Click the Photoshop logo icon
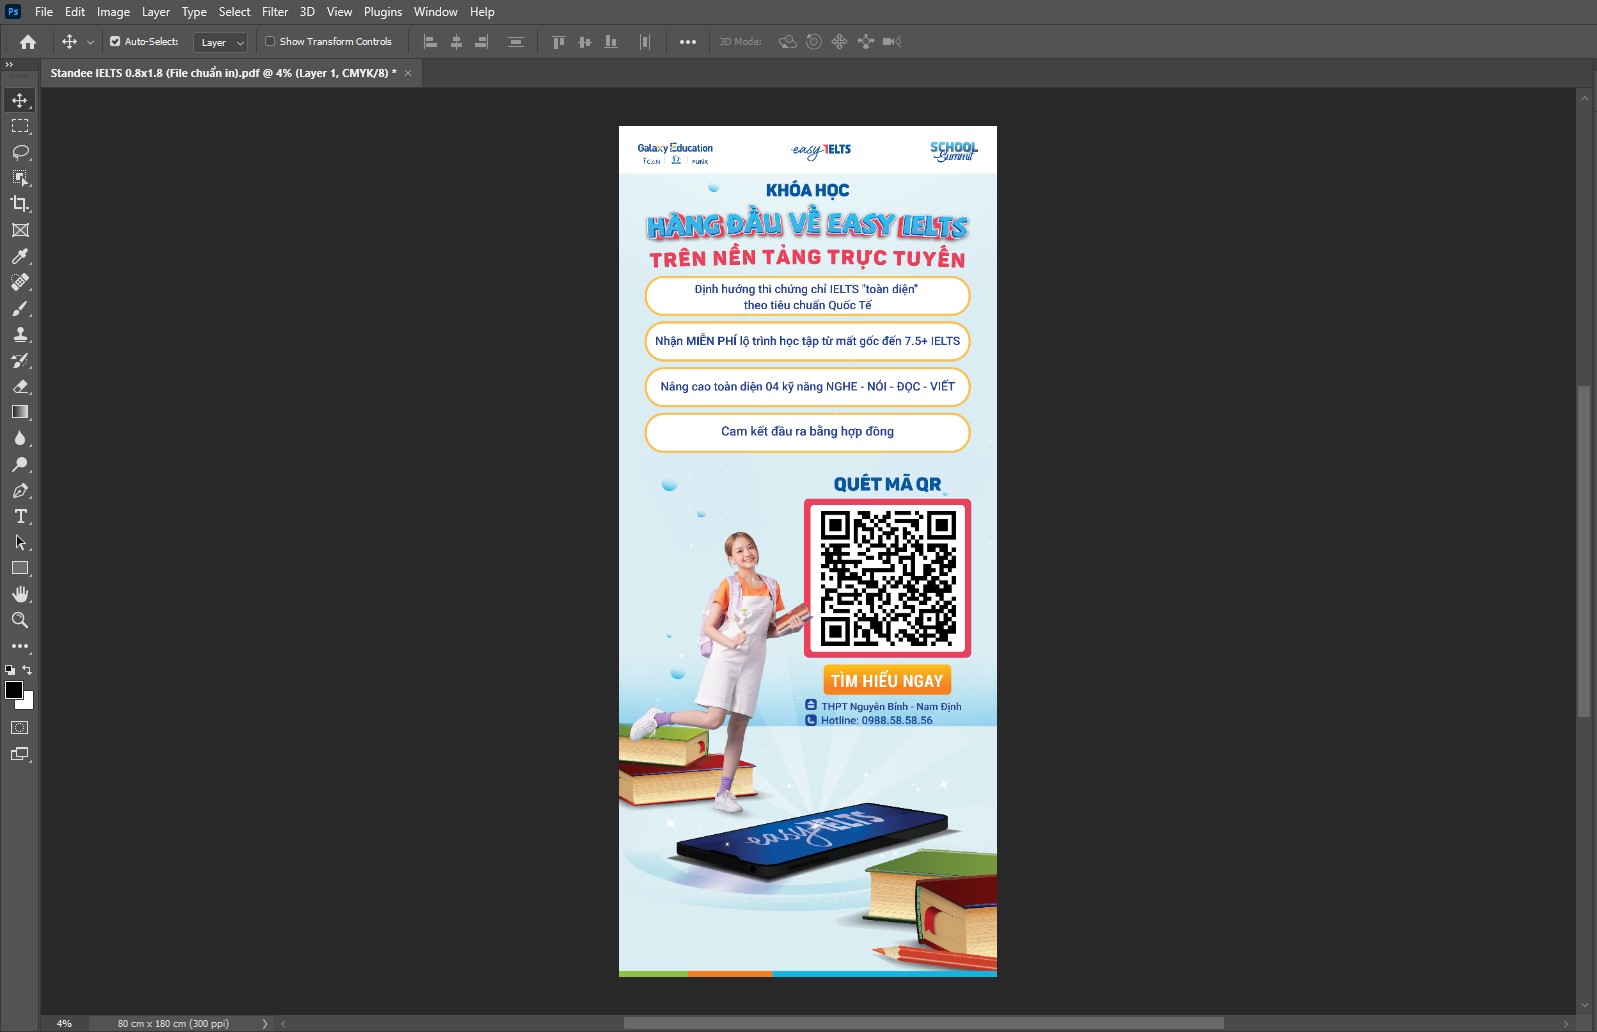This screenshot has height=1032, width=1597. (x=13, y=12)
